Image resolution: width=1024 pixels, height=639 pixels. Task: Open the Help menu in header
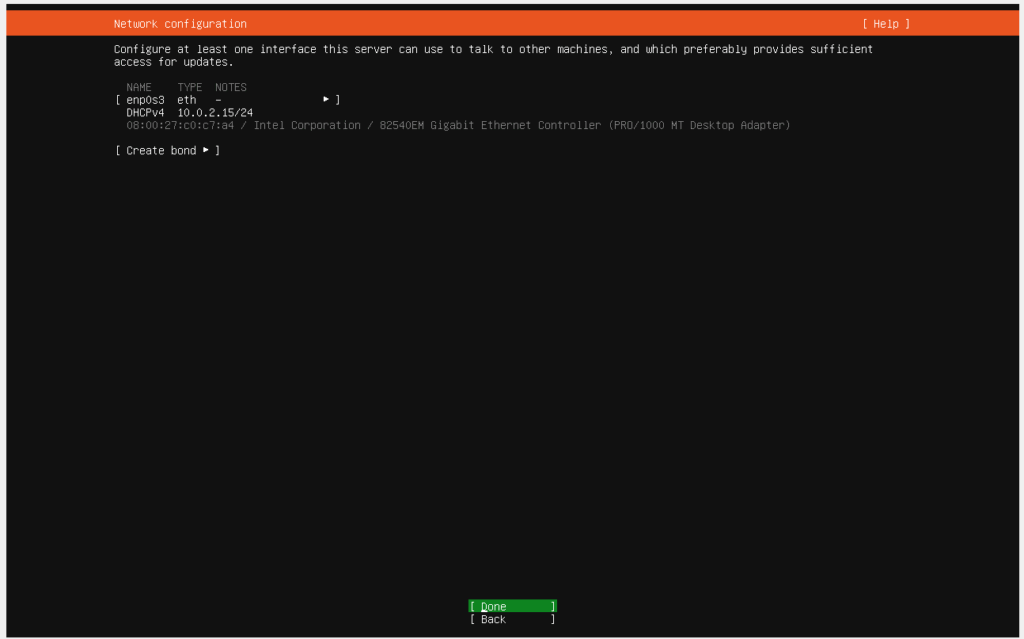pos(886,24)
